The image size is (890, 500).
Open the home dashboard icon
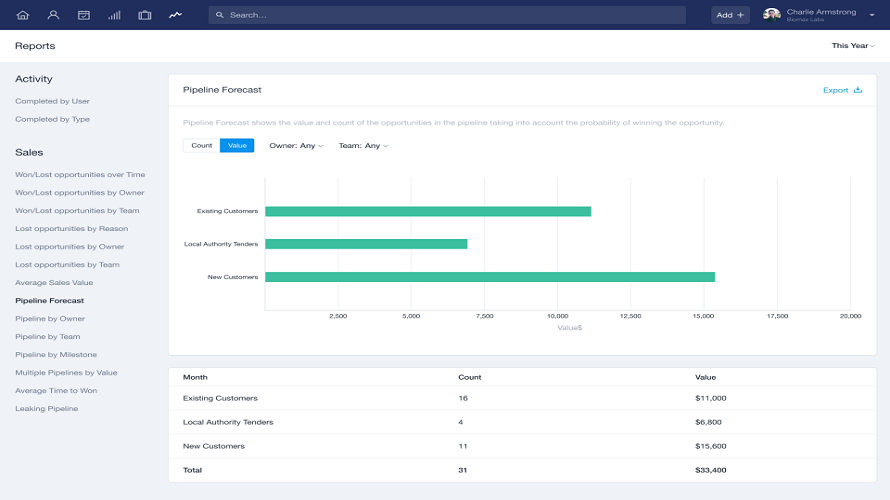point(23,15)
